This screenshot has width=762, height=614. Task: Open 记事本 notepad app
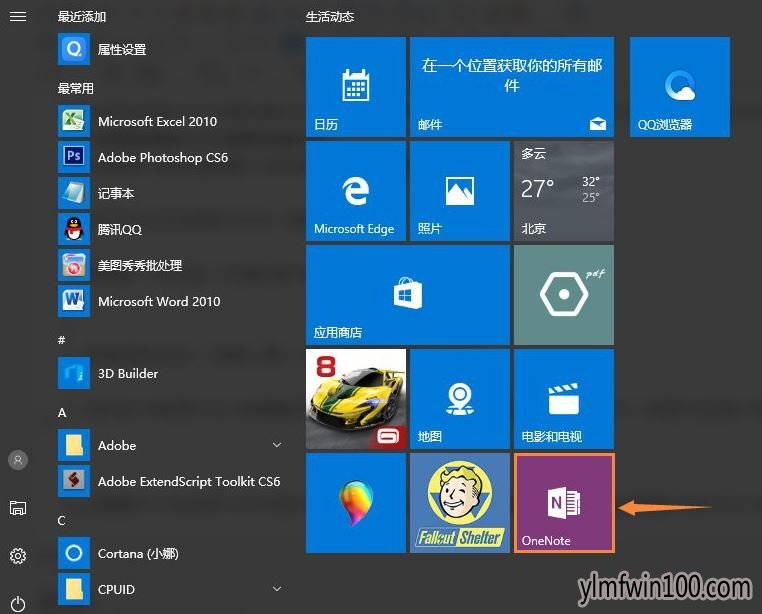point(170,193)
